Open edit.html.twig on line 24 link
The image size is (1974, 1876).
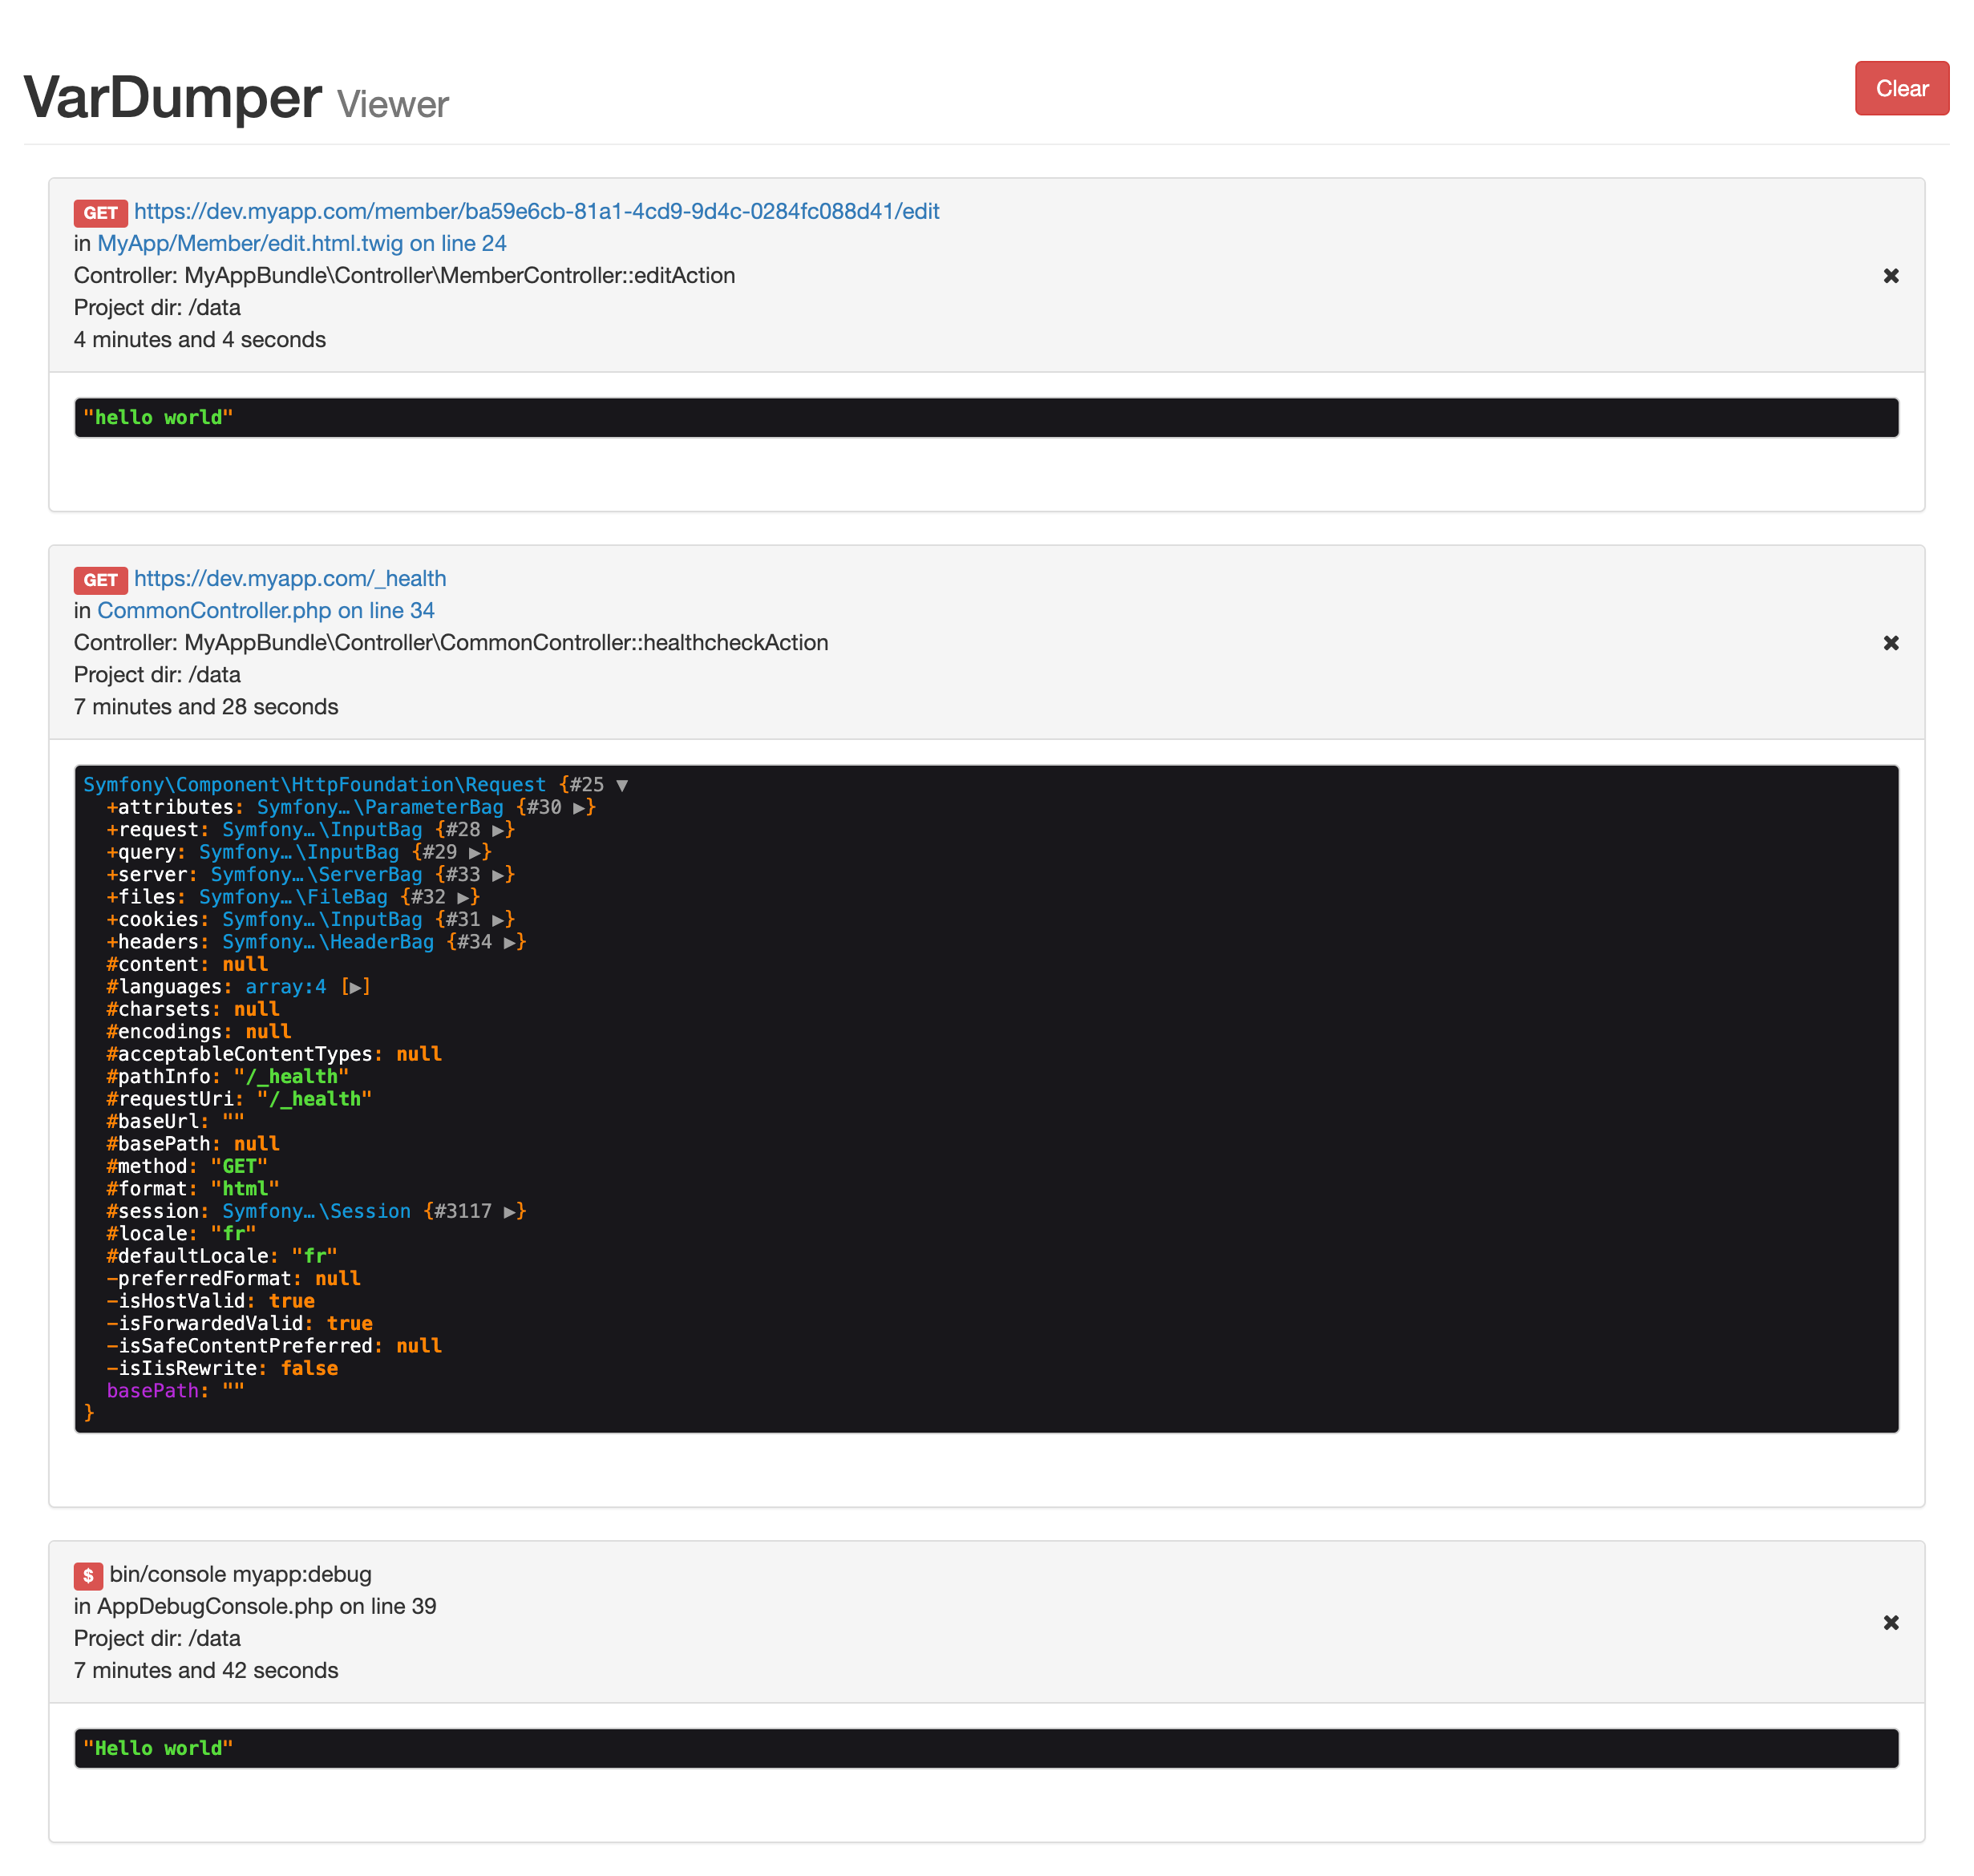tap(301, 243)
